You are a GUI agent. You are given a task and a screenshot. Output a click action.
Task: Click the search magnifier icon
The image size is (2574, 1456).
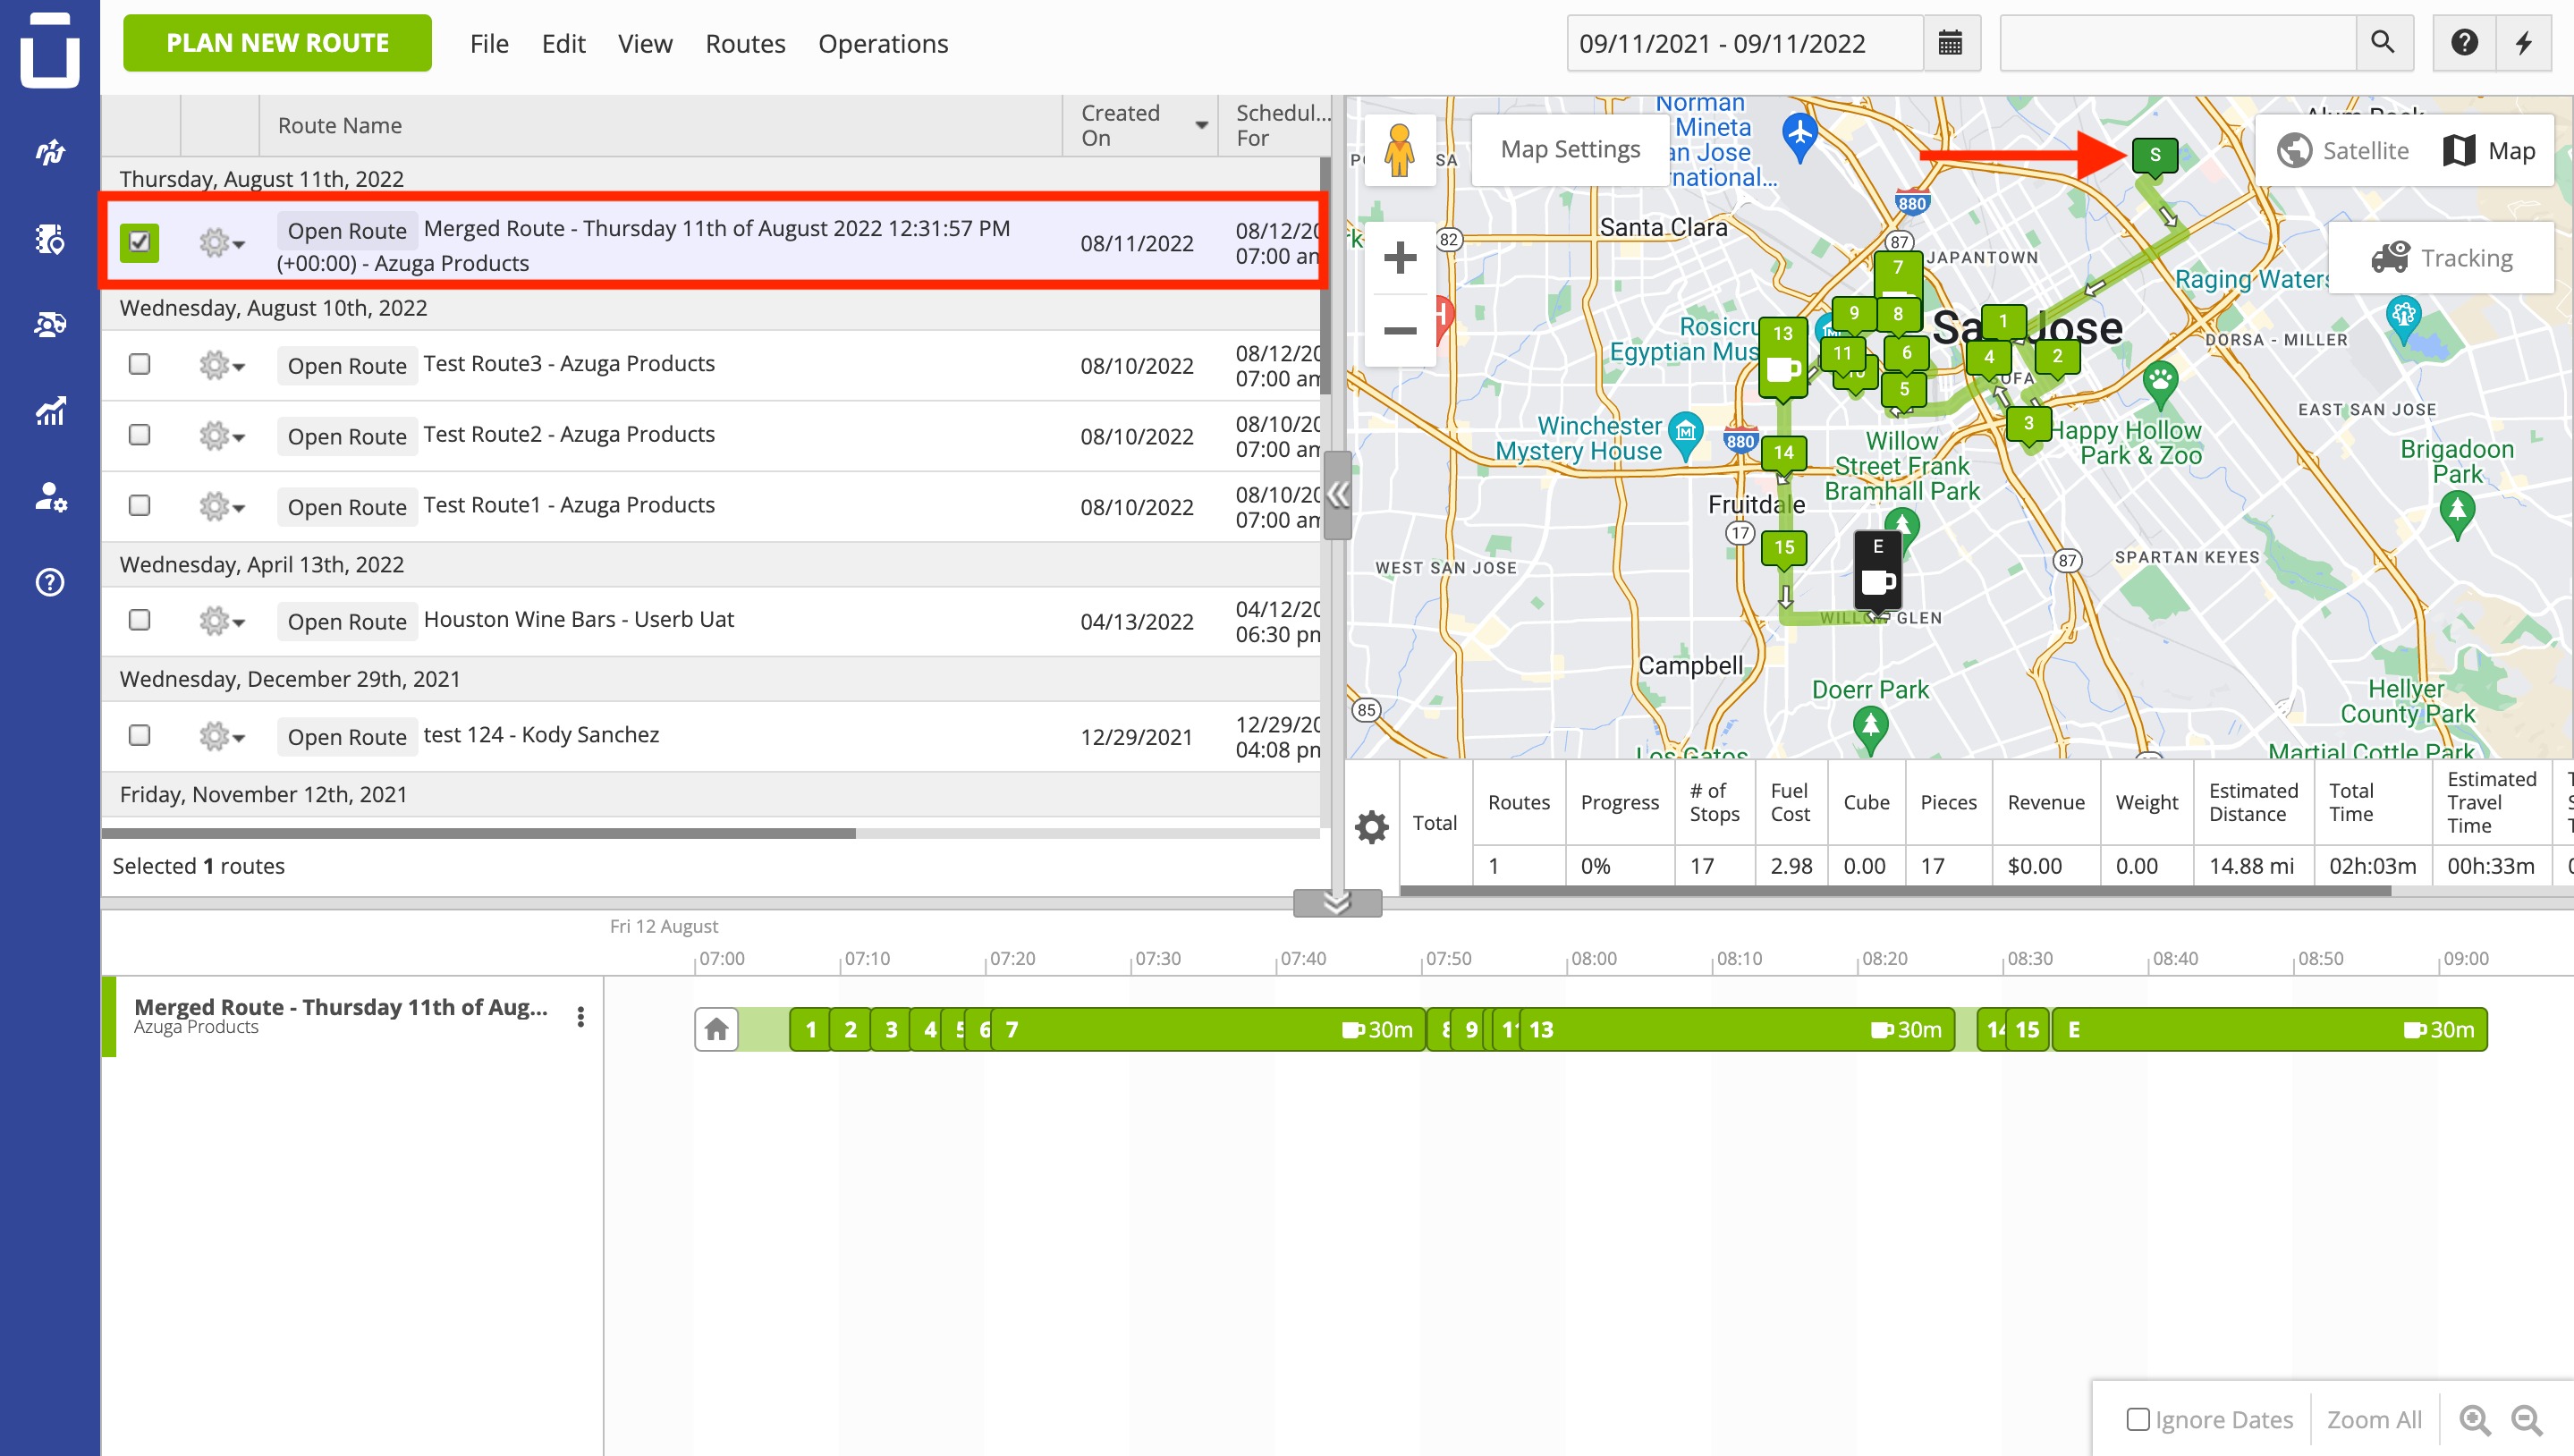pyautogui.click(x=2383, y=43)
